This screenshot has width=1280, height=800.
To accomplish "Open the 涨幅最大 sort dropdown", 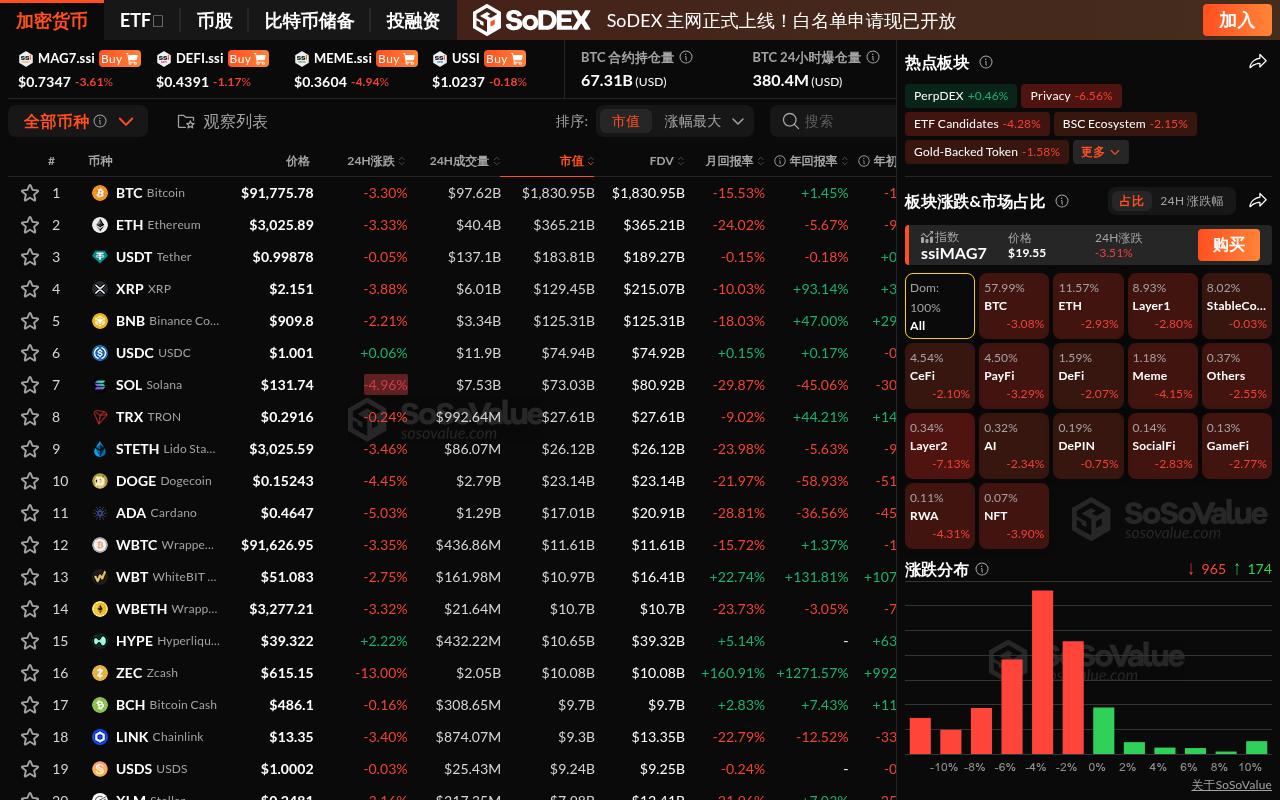I will (706, 121).
